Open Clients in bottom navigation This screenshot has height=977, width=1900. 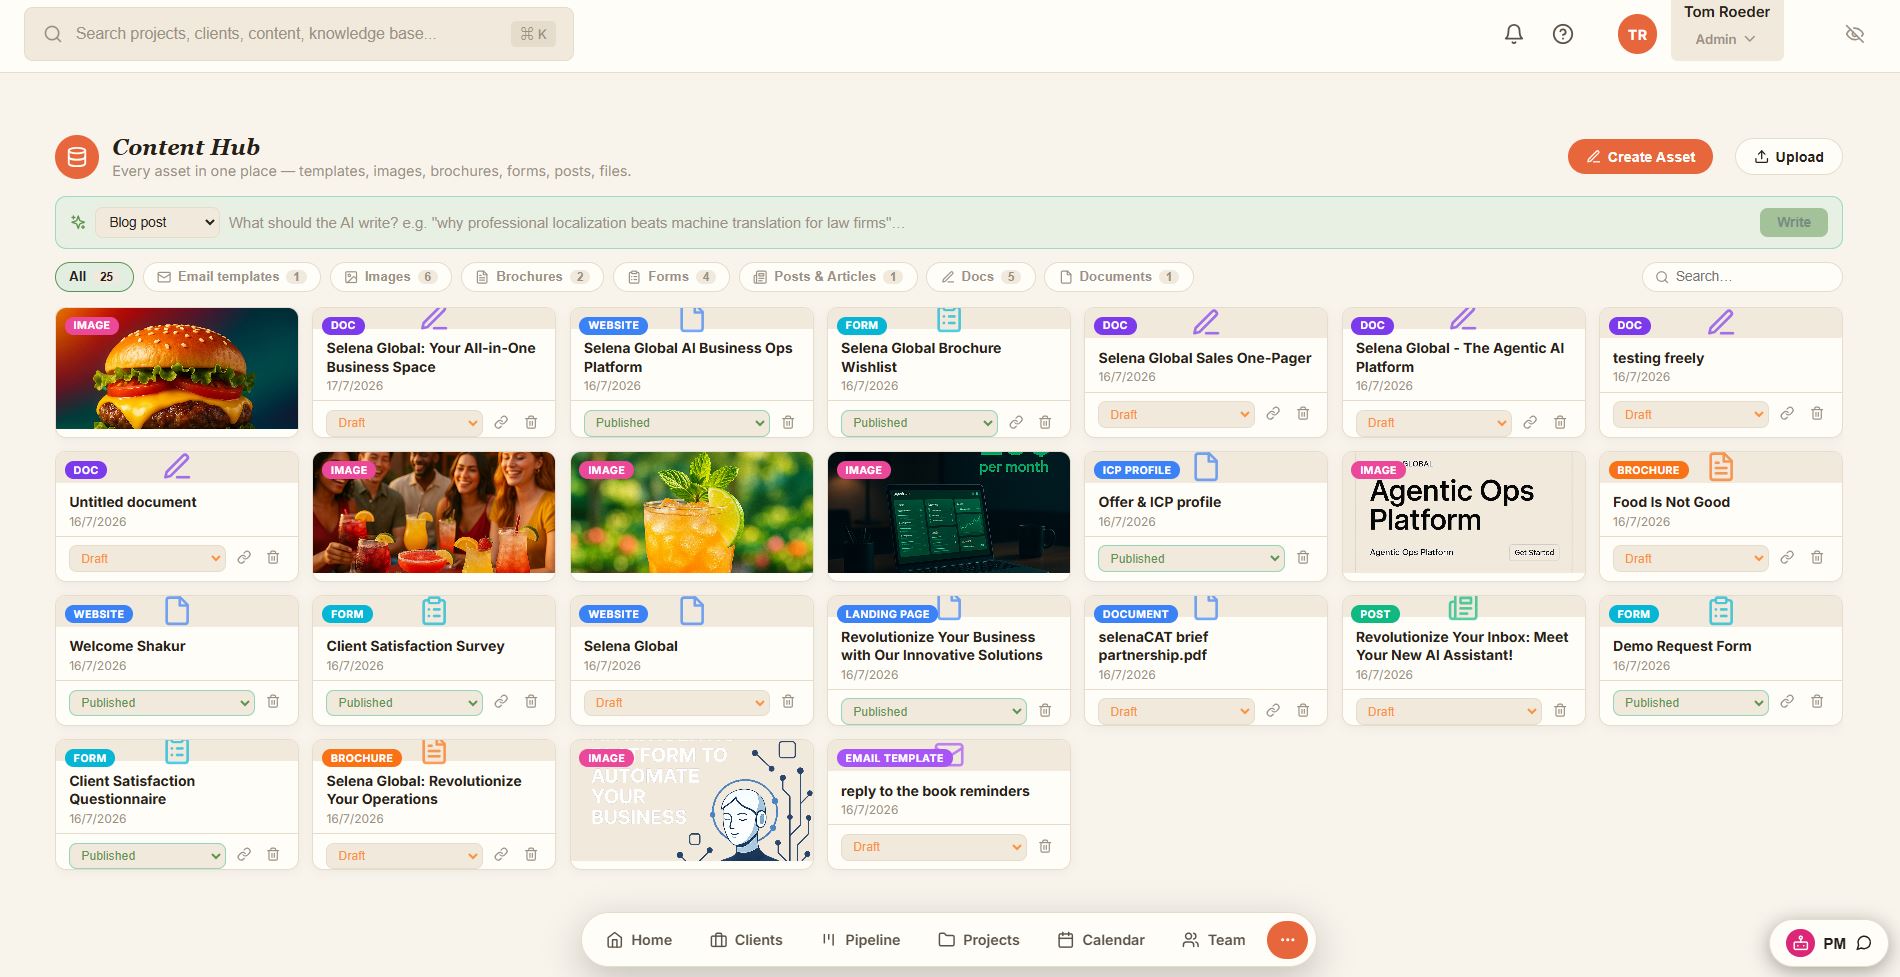tap(747, 940)
